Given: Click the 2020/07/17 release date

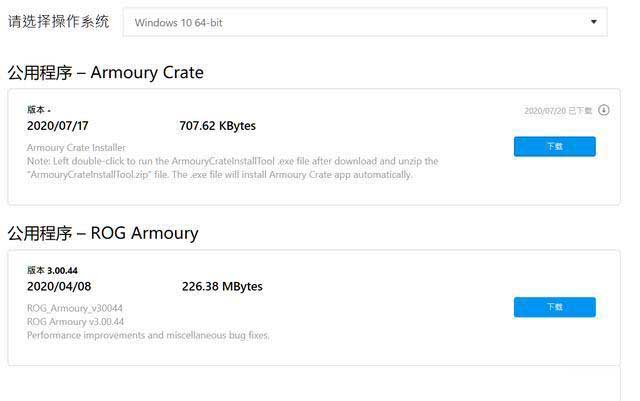Looking at the screenshot, I should click(58, 125).
